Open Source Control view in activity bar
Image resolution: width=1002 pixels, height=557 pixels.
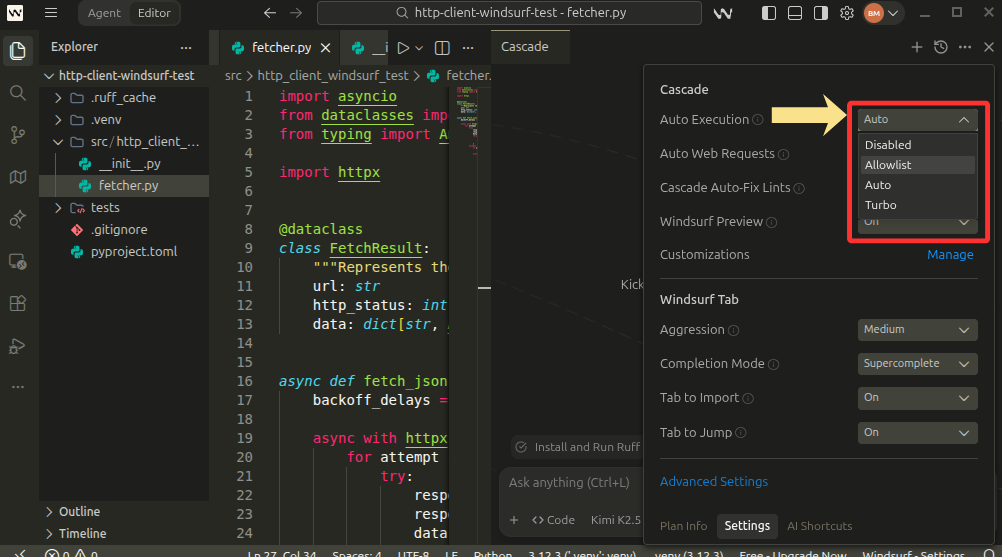pyautogui.click(x=18, y=135)
